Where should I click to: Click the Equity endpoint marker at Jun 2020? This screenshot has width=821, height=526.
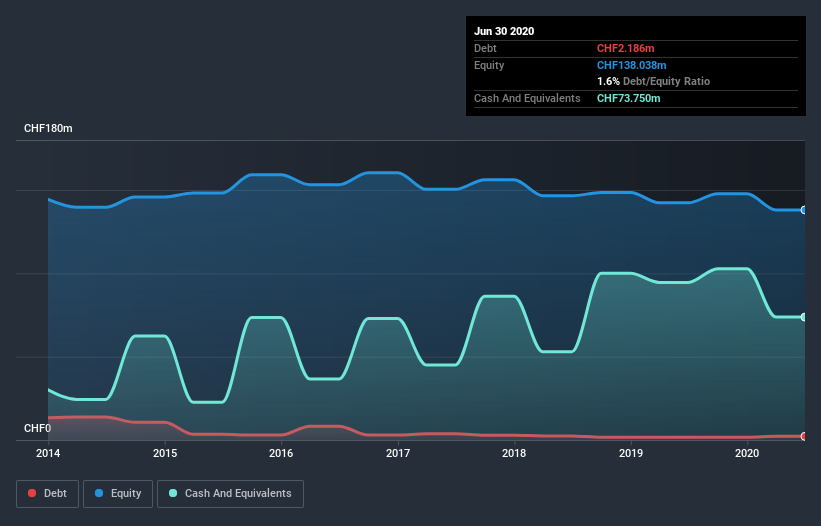[x=804, y=210]
